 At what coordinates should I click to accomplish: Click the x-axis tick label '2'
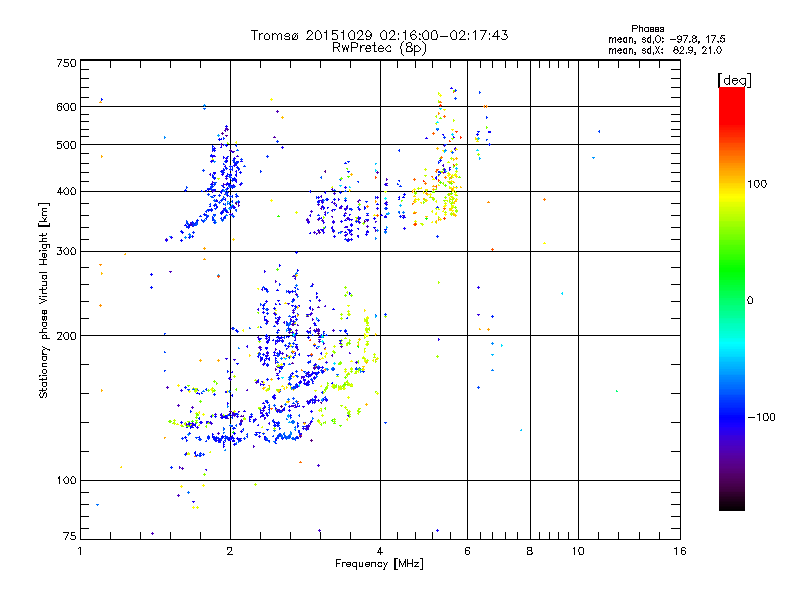pyautogui.click(x=230, y=551)
